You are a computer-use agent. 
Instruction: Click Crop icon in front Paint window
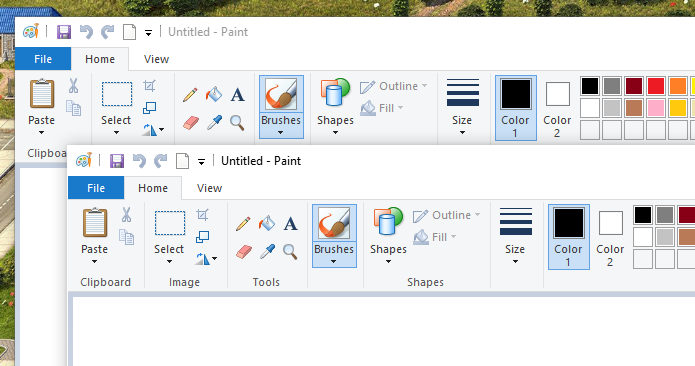203,215
